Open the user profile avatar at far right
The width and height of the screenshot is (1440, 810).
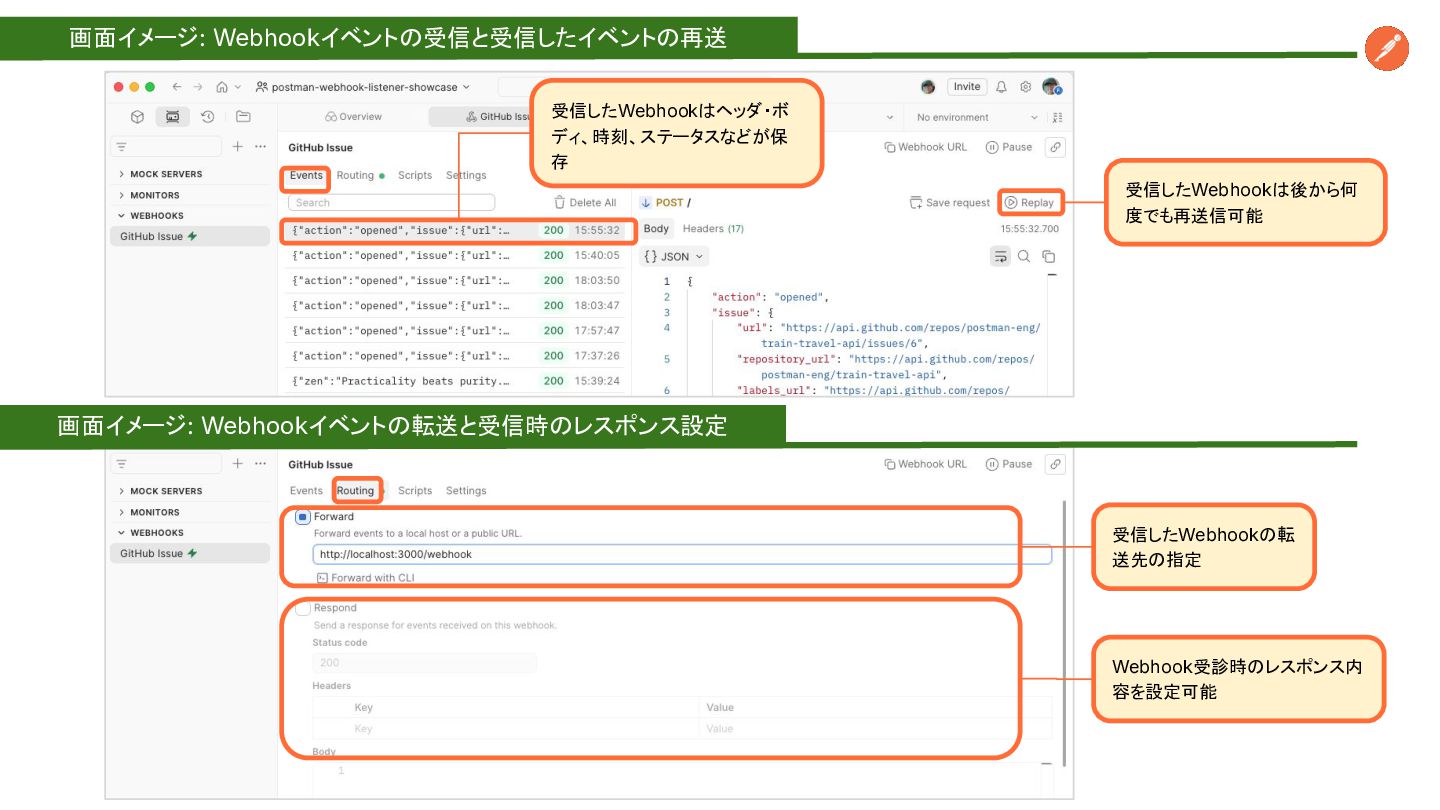point(1051,87)
